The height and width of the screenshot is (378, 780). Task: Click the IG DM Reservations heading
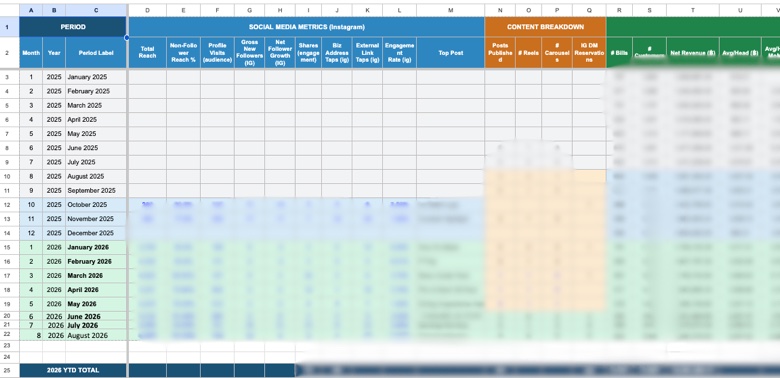589,53
